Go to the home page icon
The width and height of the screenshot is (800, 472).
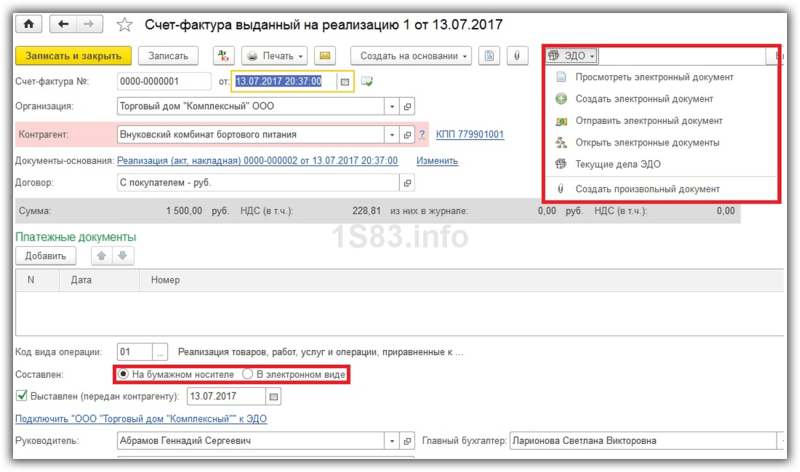[x=29, y=24]
